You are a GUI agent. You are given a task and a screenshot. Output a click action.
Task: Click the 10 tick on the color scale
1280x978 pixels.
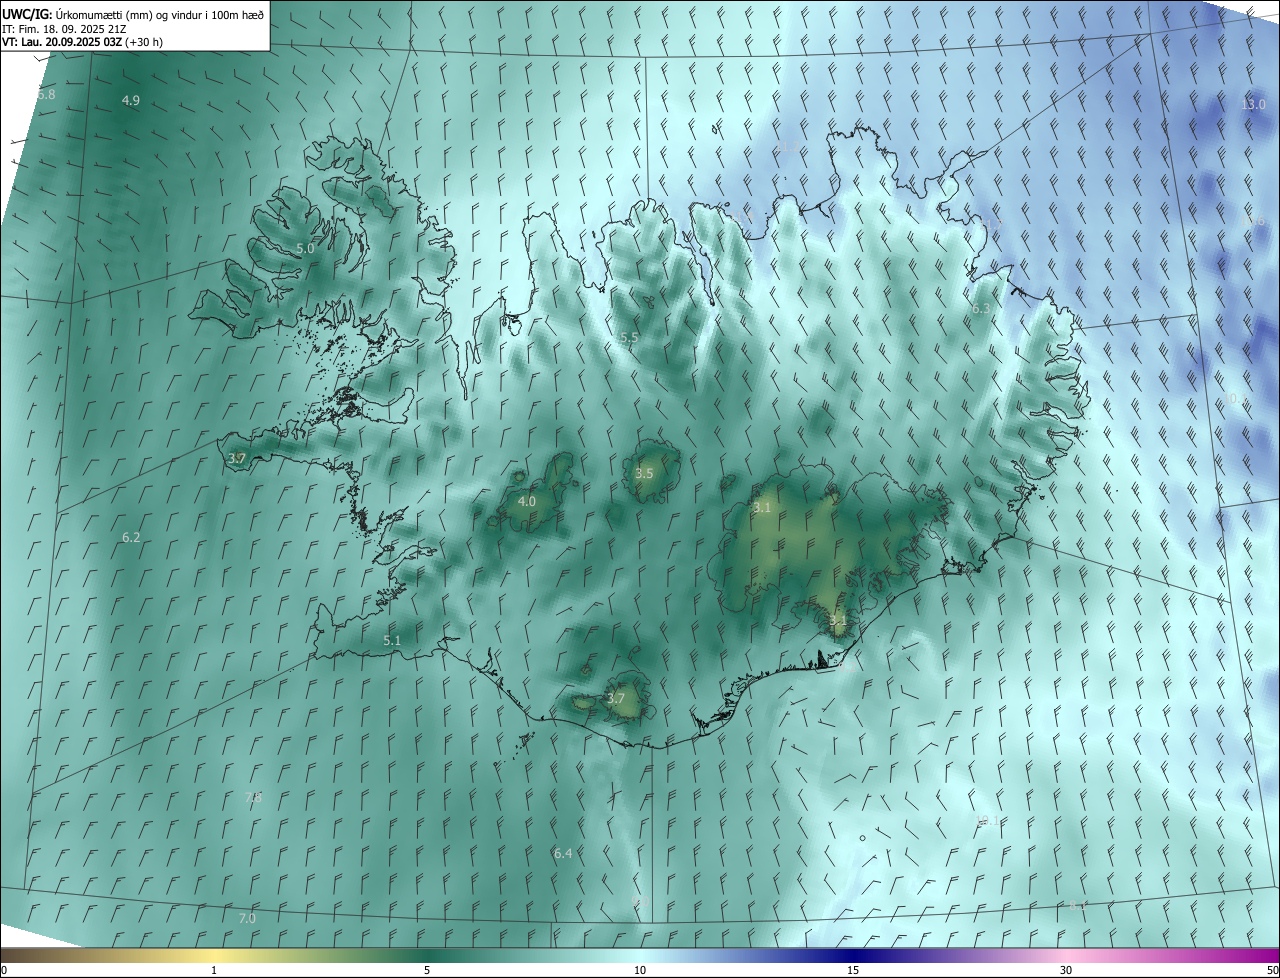640,970
